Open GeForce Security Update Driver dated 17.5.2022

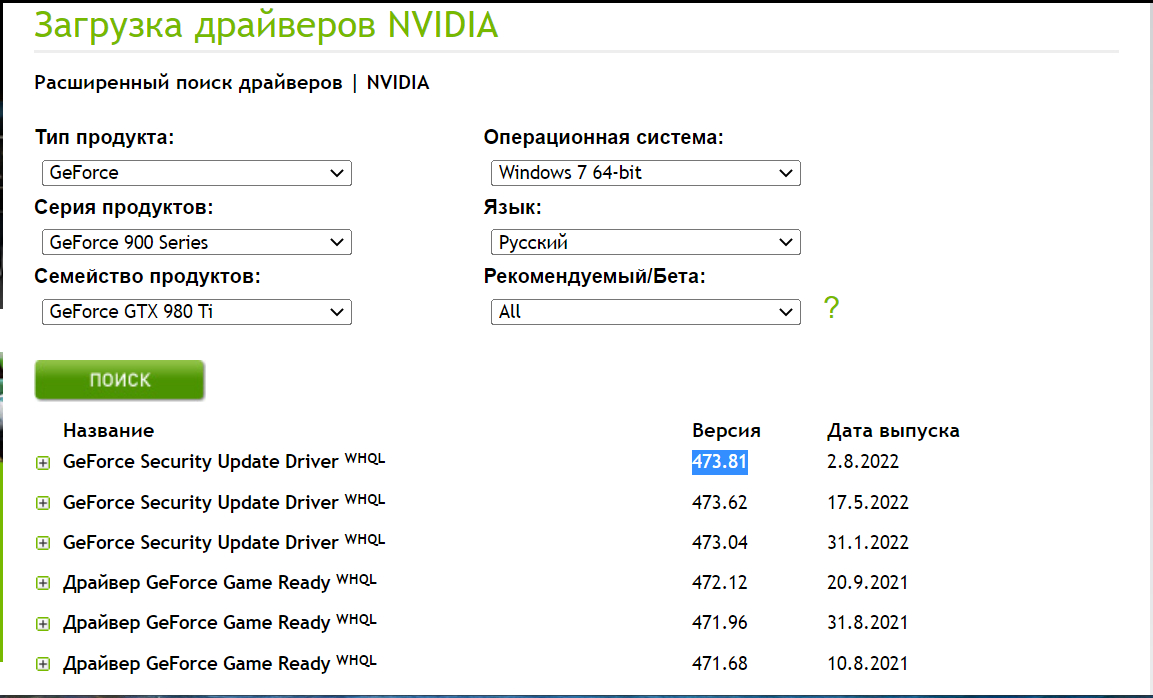pos(201,502)
